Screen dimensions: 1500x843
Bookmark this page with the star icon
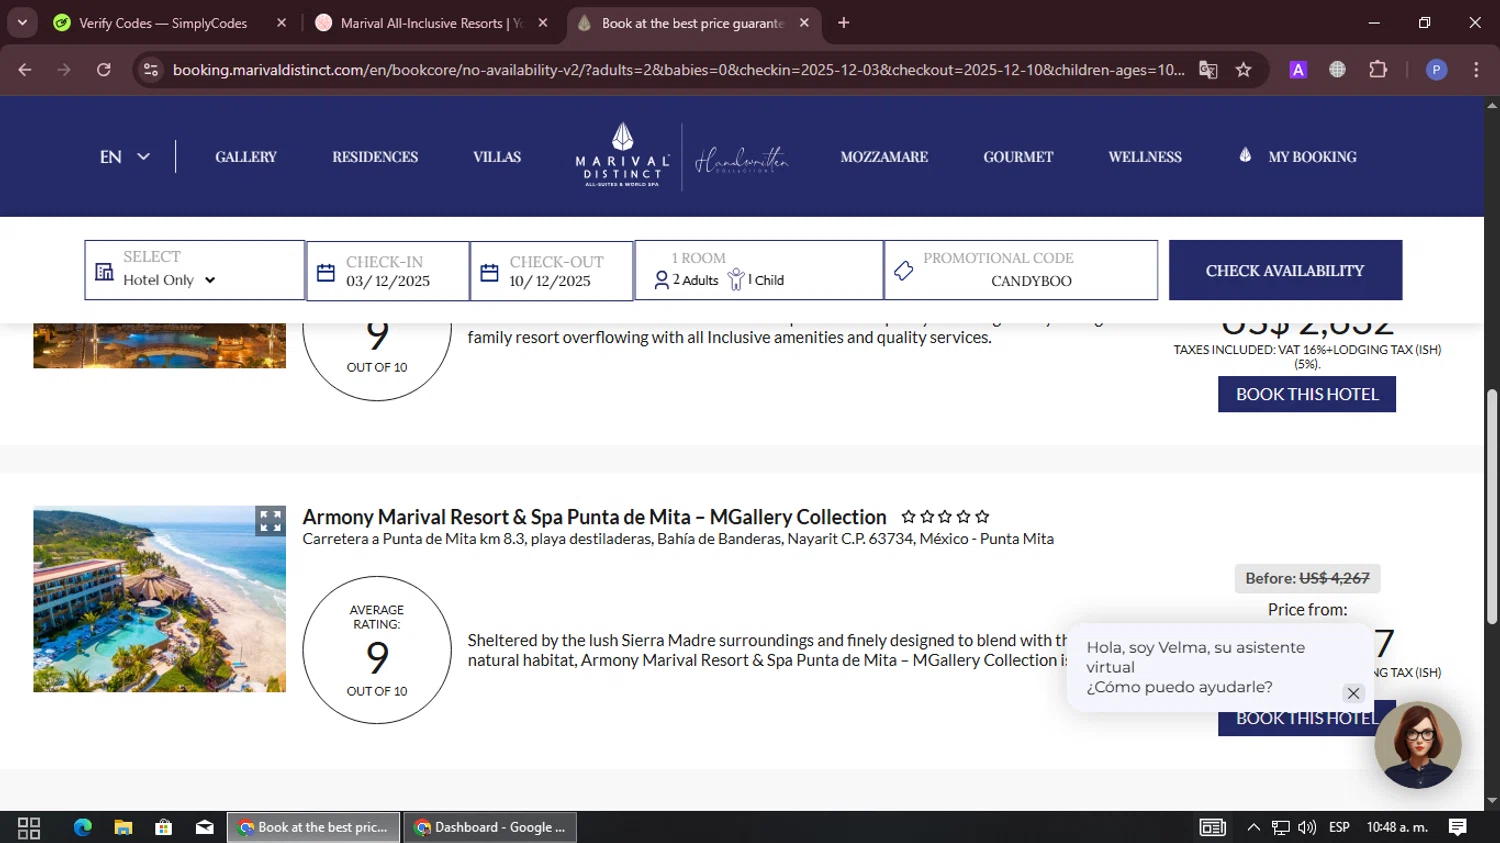point(1243,70)
